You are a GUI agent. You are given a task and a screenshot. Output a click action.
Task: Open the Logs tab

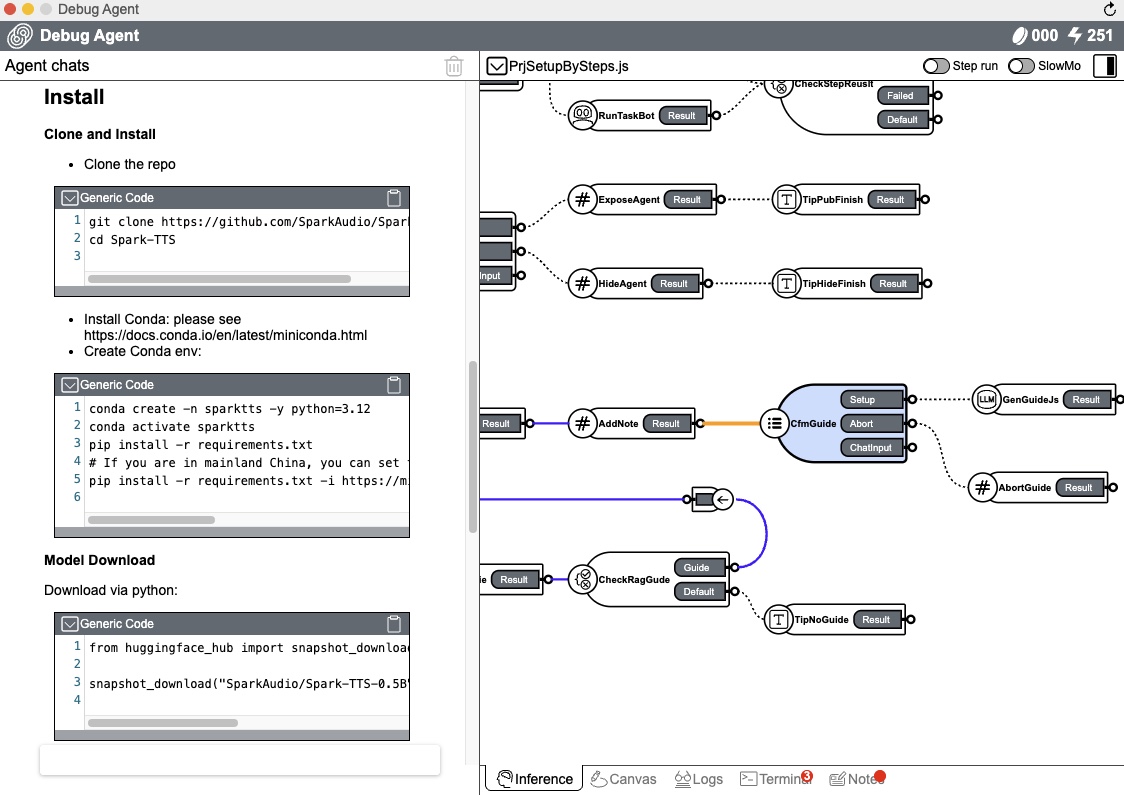698,779
